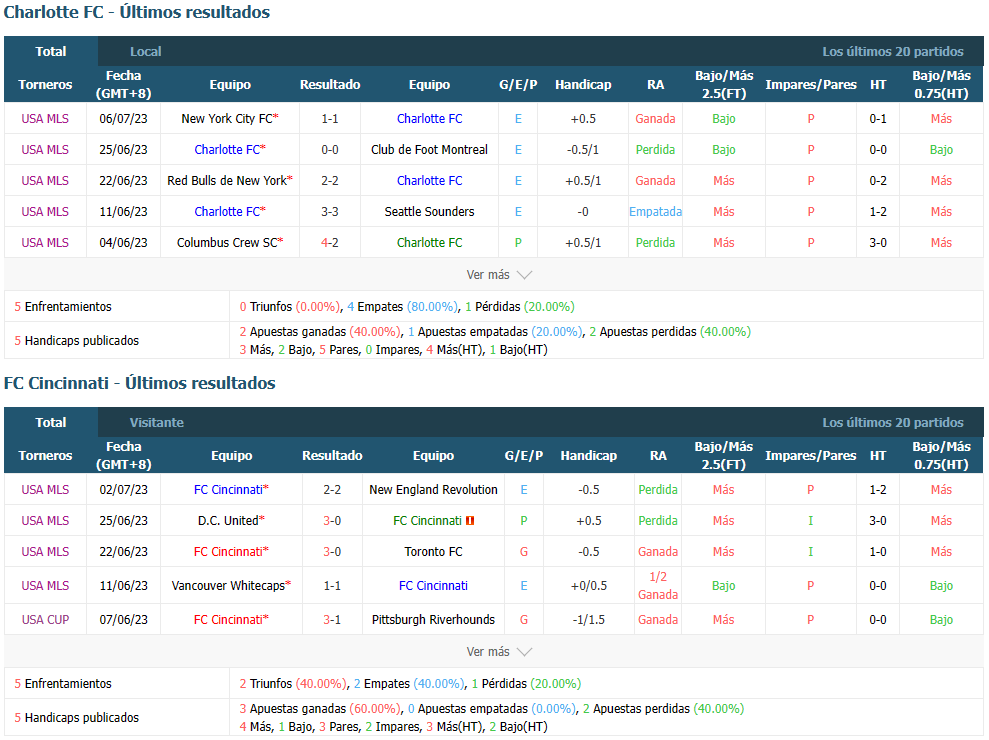Open 'Los últimos 20 partidos' for Charlotte FC
This screenshot has height=740, width=989.
892,52
